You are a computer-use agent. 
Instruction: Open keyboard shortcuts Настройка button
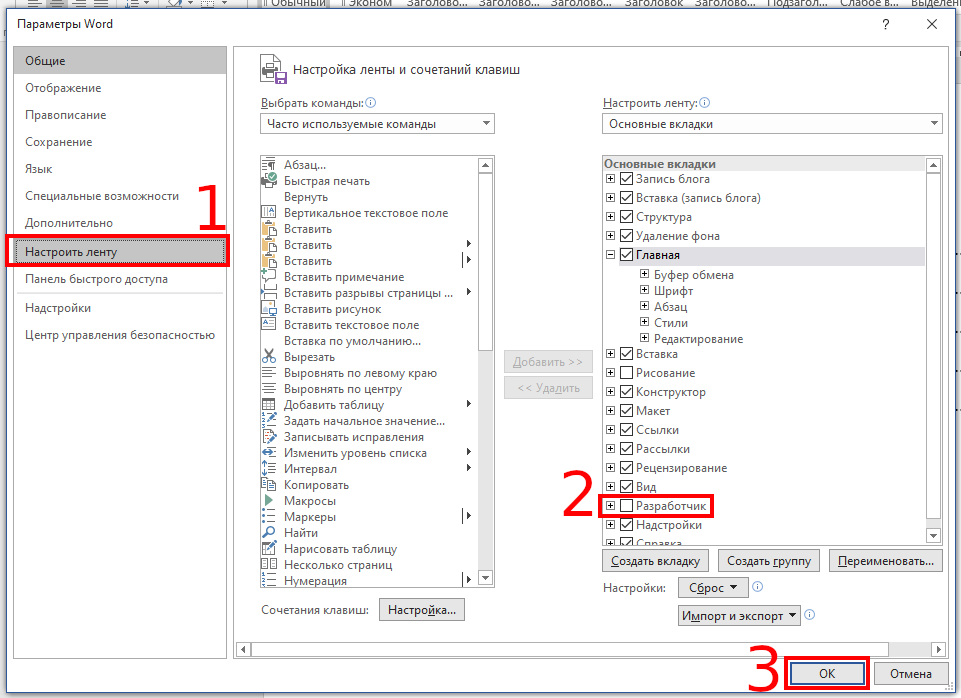point(422,610)
